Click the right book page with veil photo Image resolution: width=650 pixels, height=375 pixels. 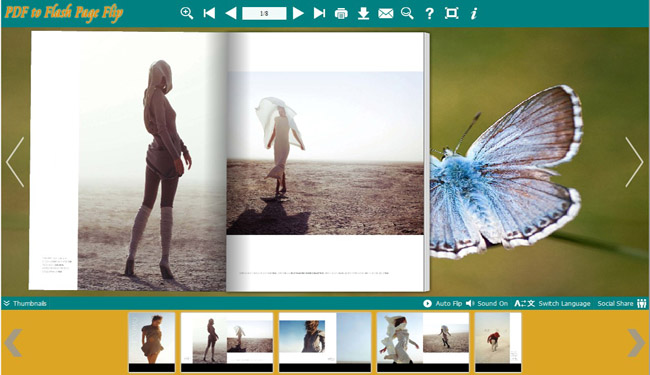point(326,162)
